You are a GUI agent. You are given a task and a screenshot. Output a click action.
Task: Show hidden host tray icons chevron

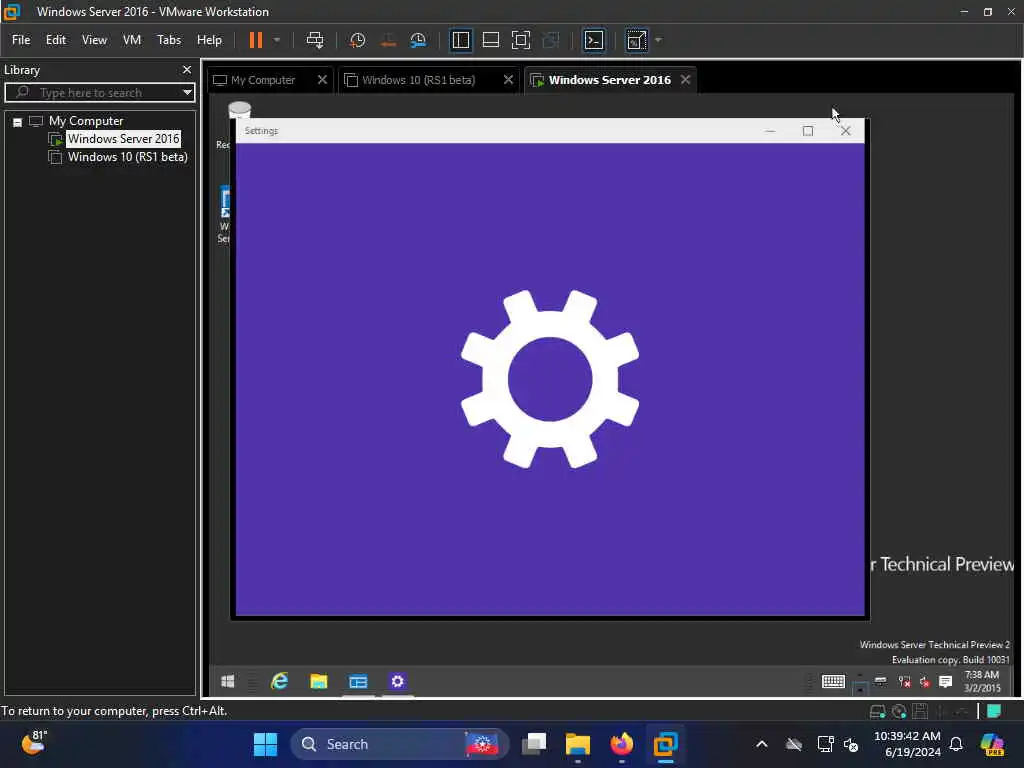[x=761, y=744]
